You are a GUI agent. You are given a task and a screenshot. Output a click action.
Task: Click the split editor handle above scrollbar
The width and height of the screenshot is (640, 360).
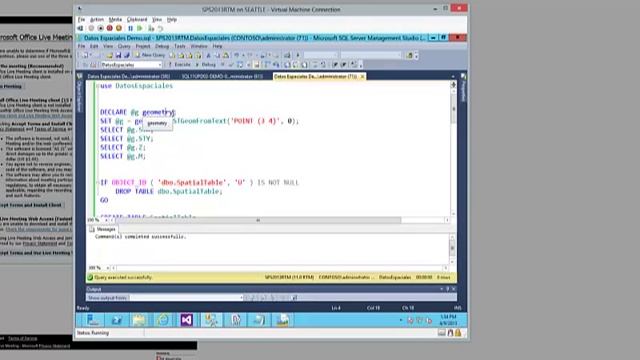coord(453,84)
